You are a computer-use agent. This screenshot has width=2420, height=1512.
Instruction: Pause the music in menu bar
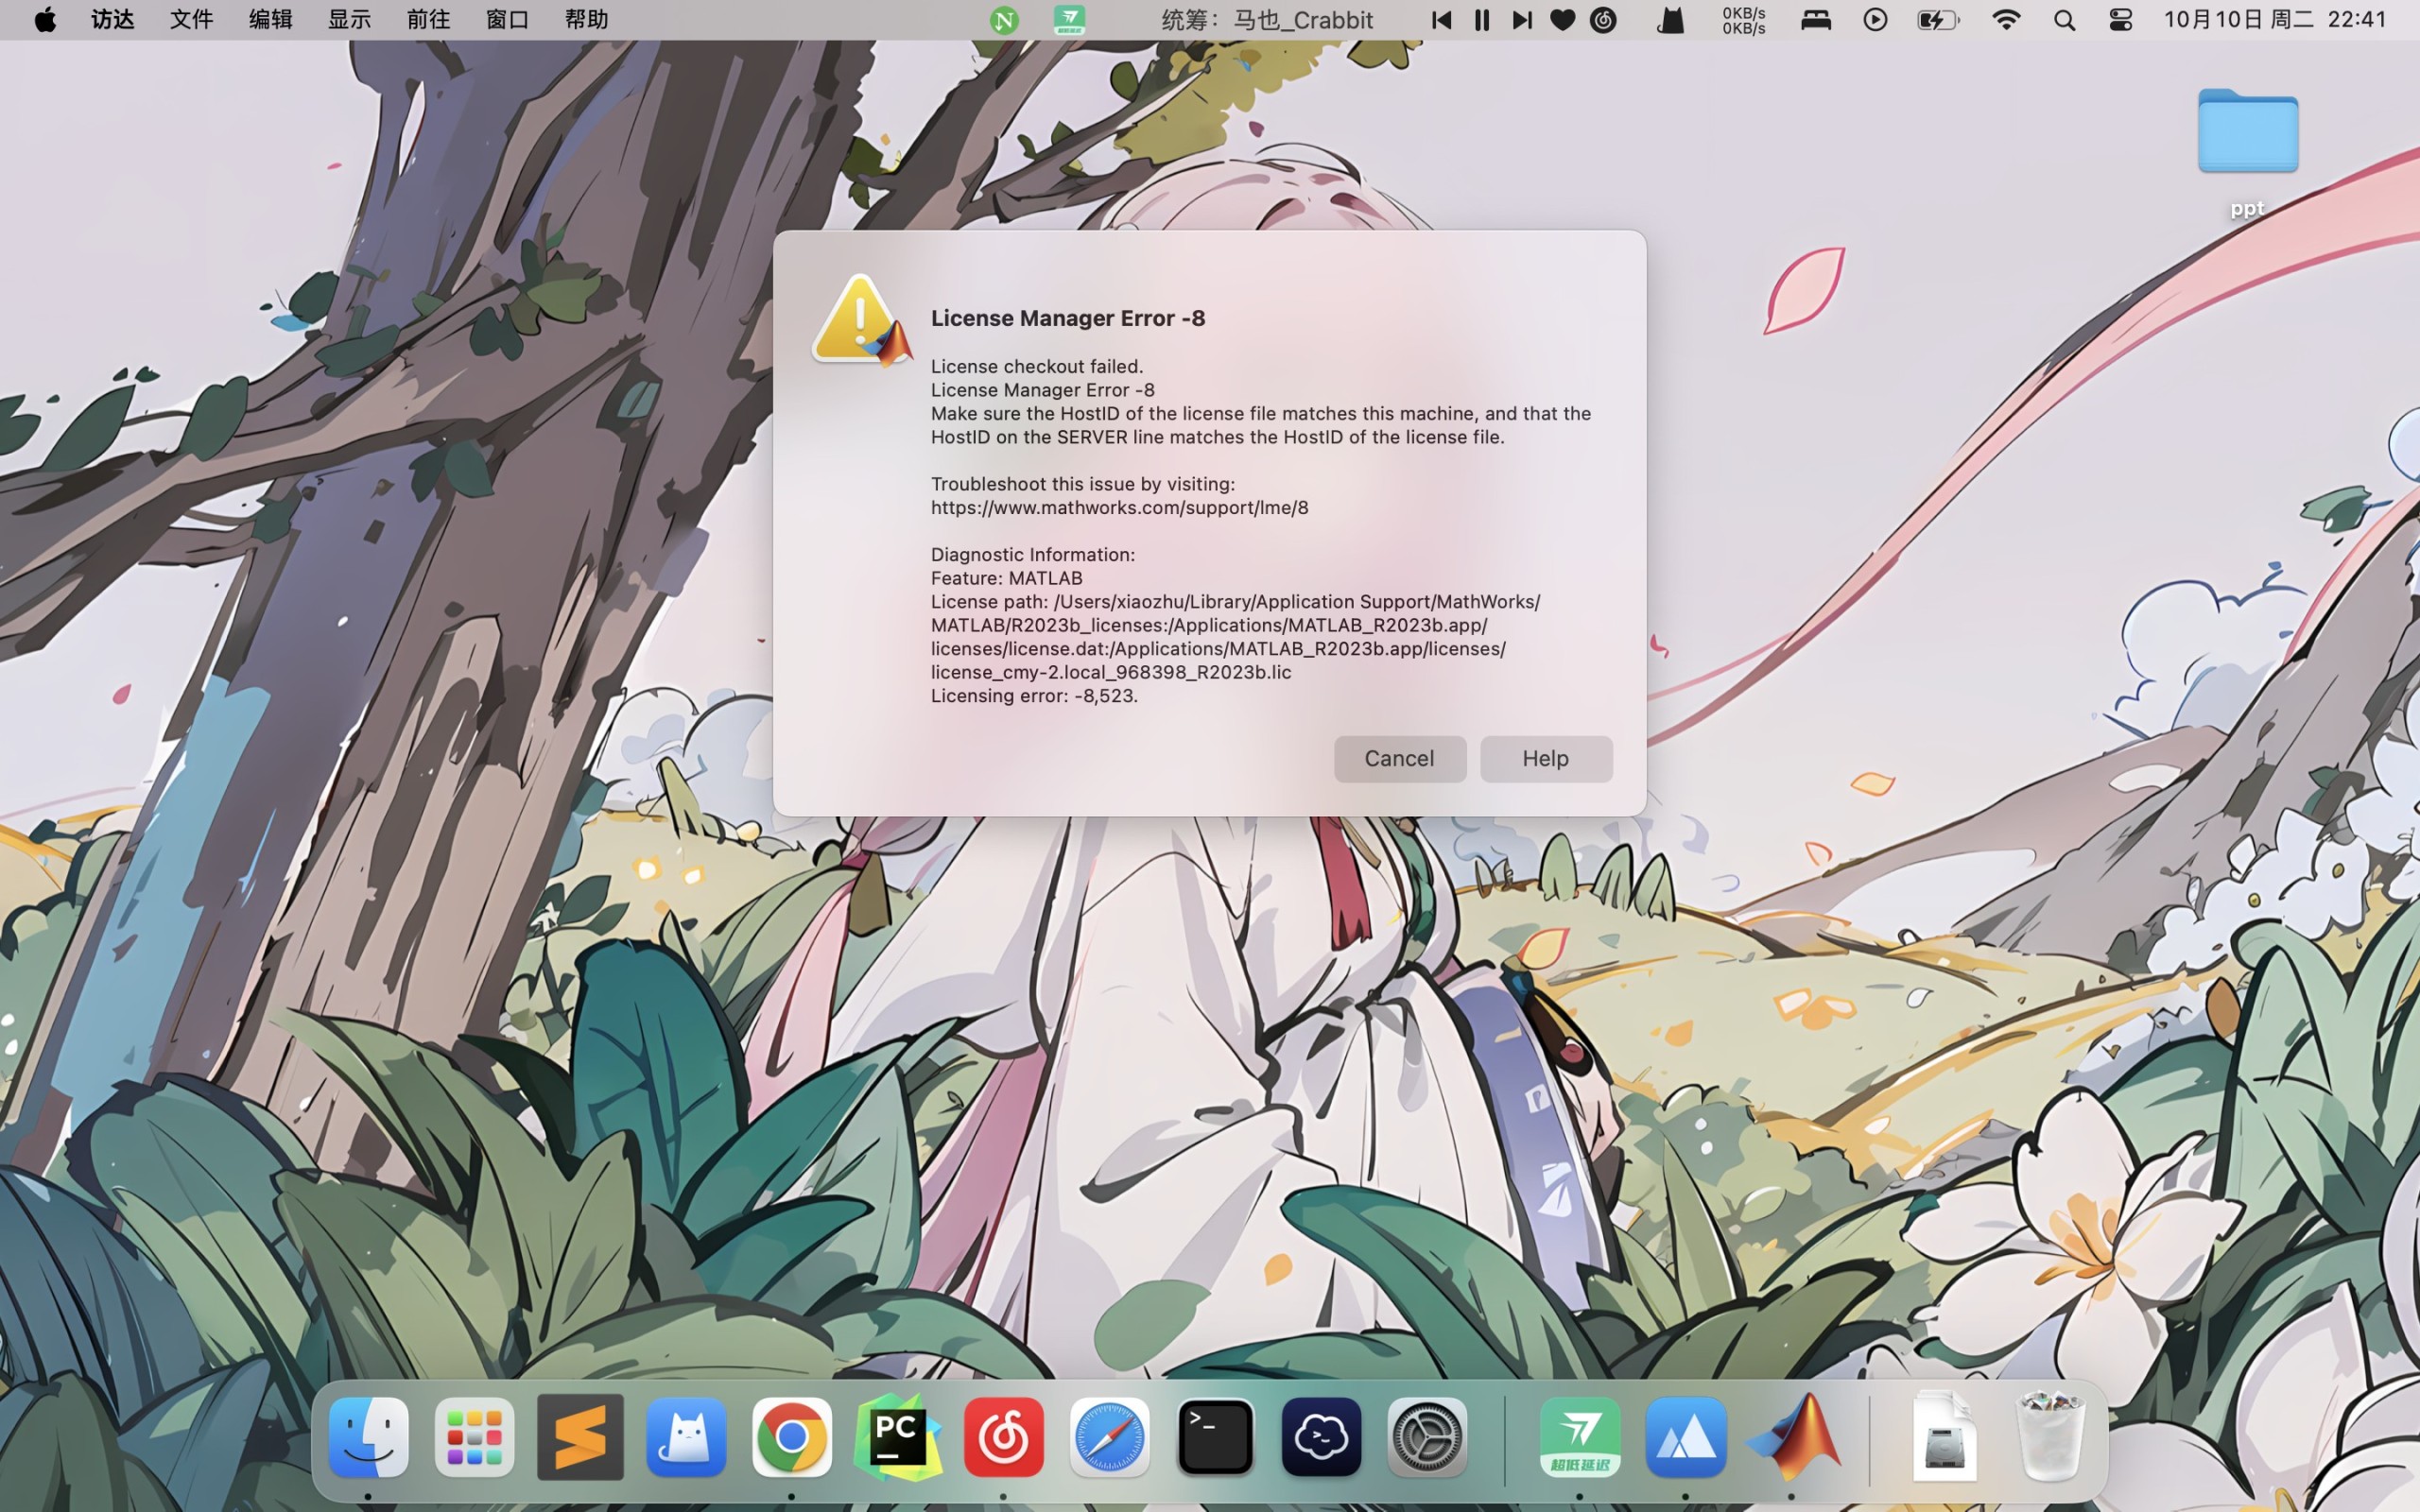pyautogui.click(x=1482, y=20)
